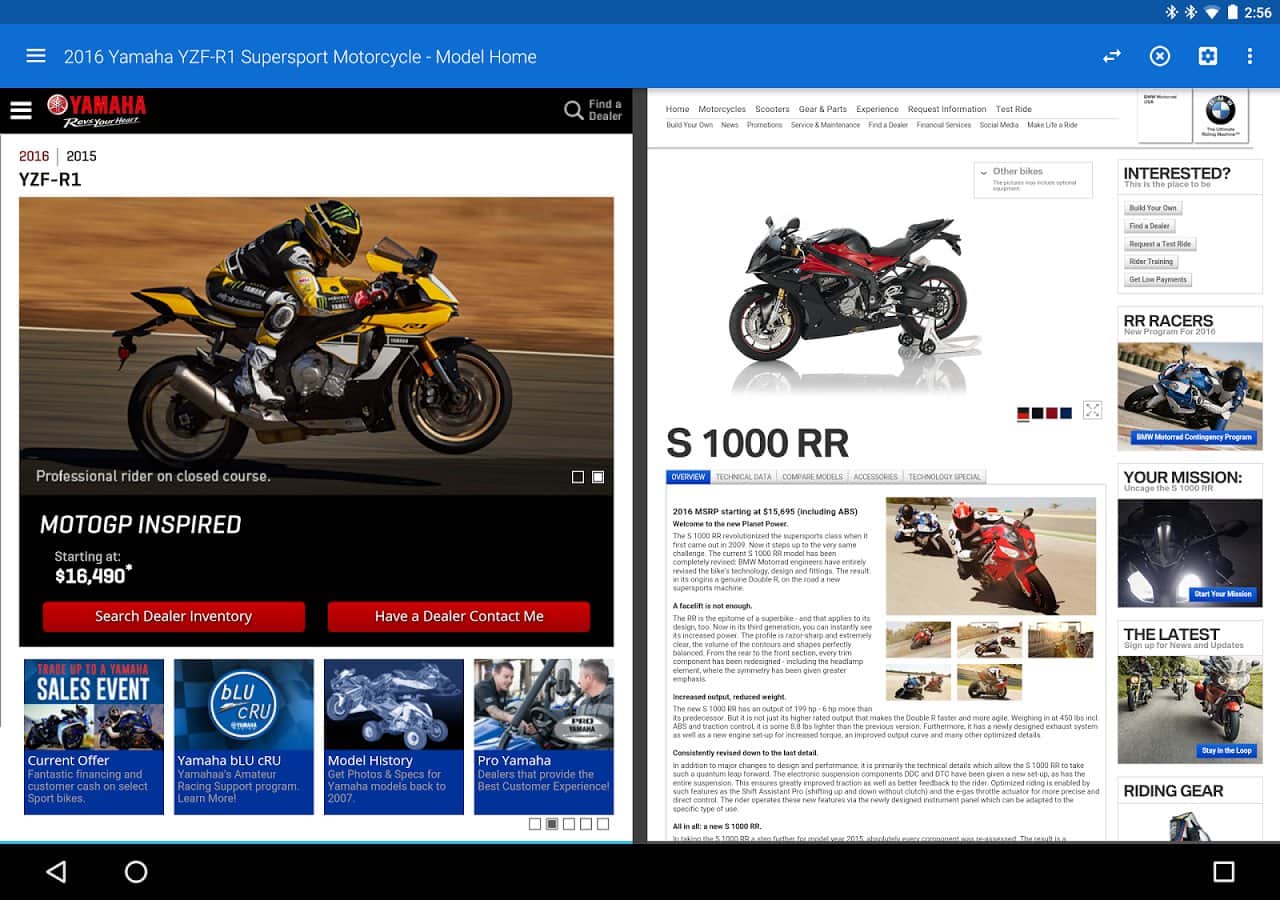Screen dimensions: 1280x900
Task: Switch to the Technical Data tab
Action: 743,477
